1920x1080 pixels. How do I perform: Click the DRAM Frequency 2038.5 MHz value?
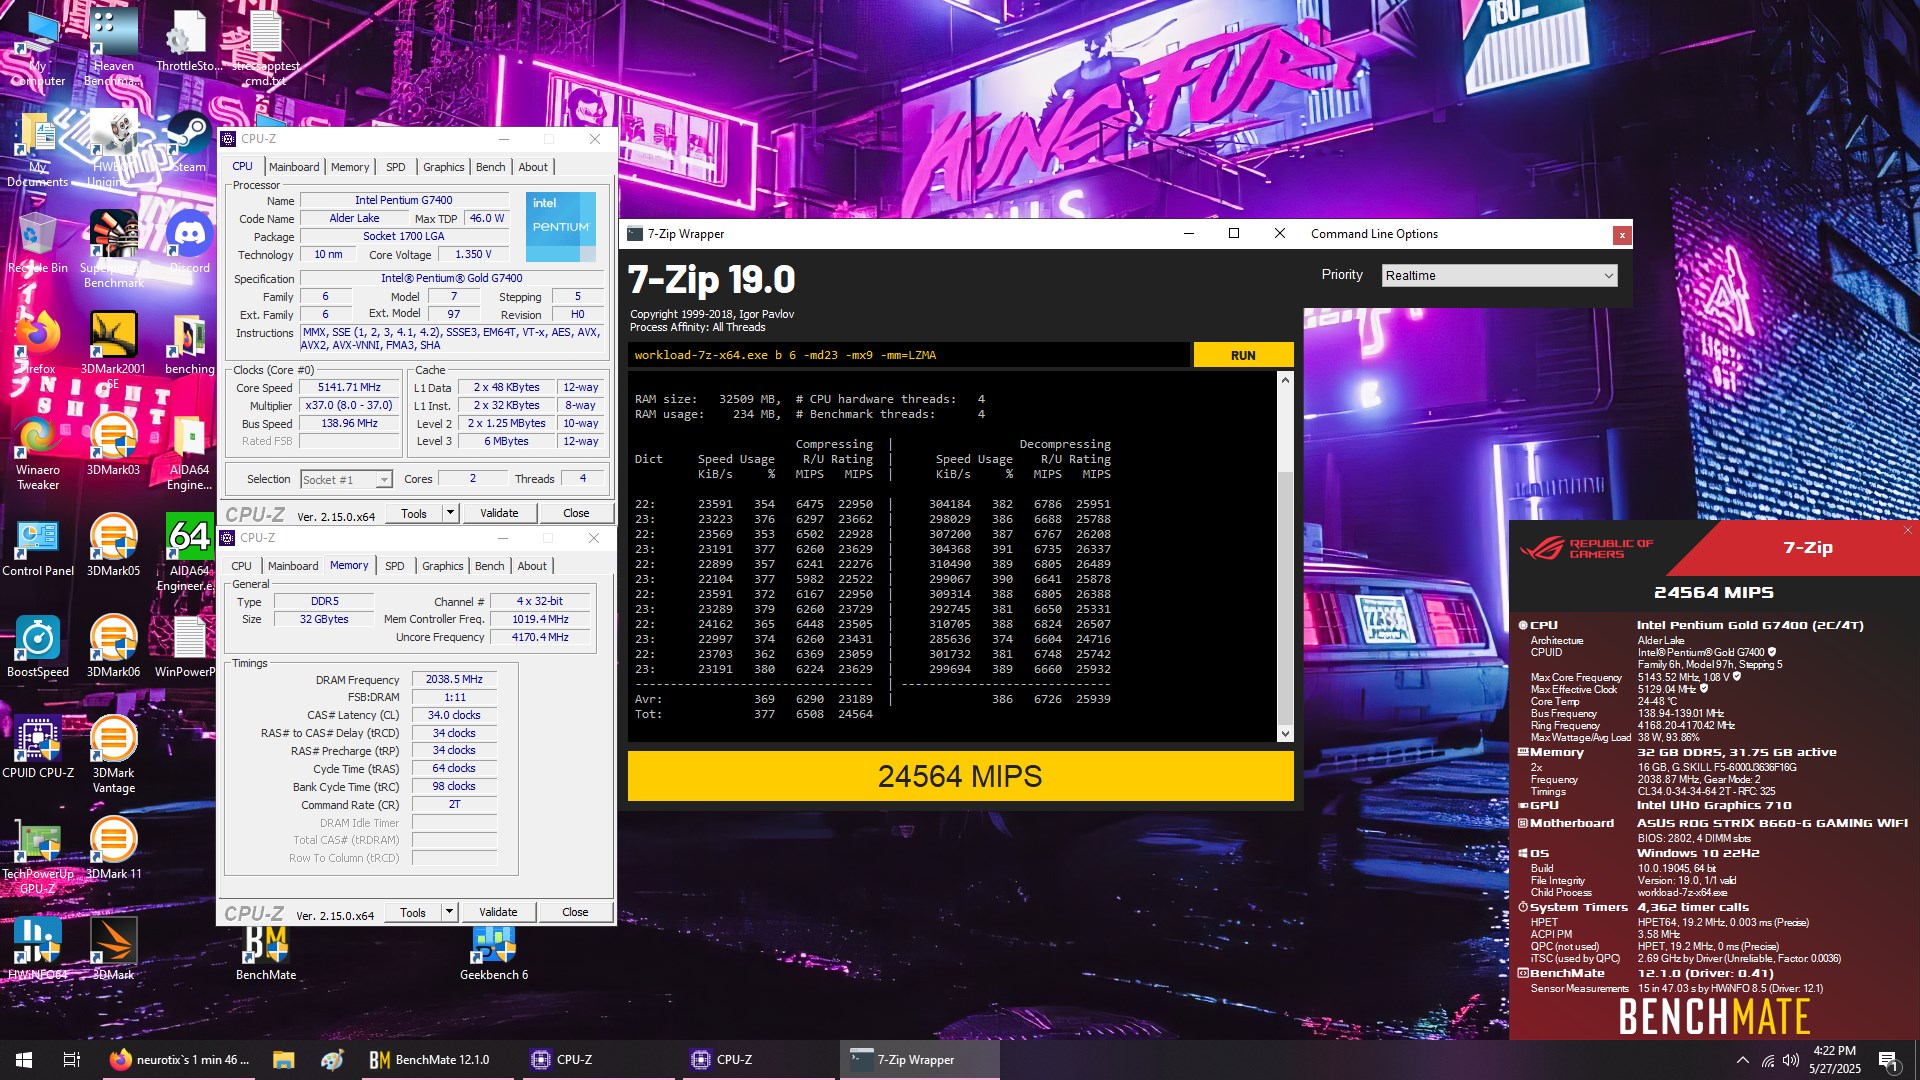(454, 679)
